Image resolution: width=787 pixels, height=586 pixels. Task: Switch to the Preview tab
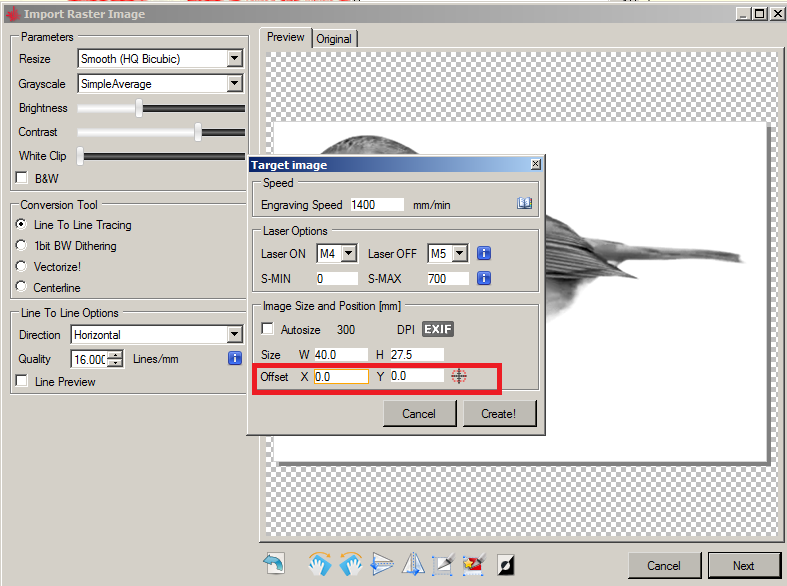pyautogui.click(x=286, y=37)
